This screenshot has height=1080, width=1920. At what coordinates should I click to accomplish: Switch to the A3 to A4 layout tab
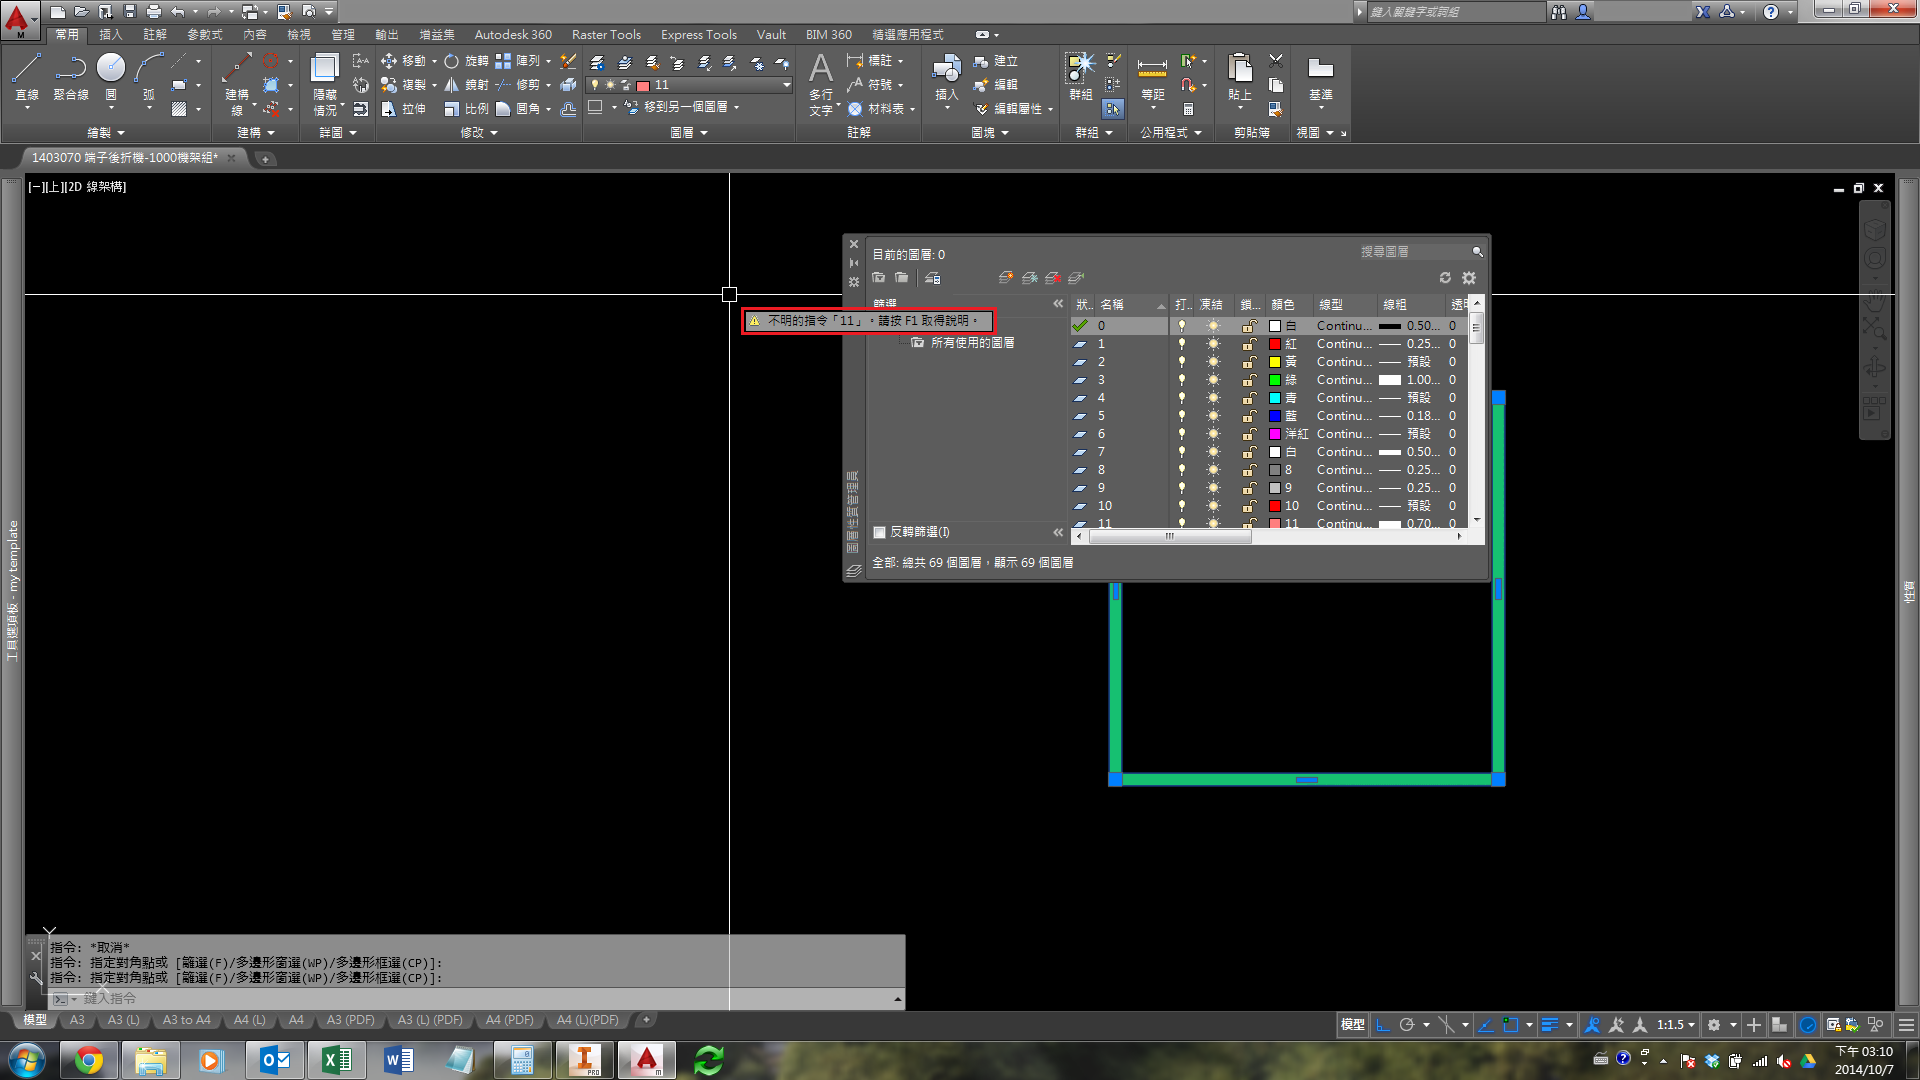click(x=187, y=1020)
